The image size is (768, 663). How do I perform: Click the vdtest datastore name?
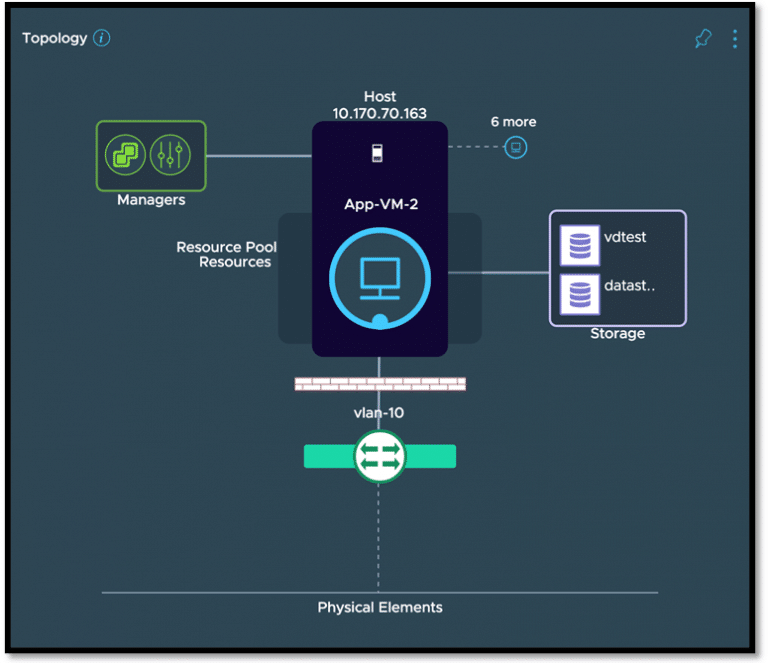625,237
